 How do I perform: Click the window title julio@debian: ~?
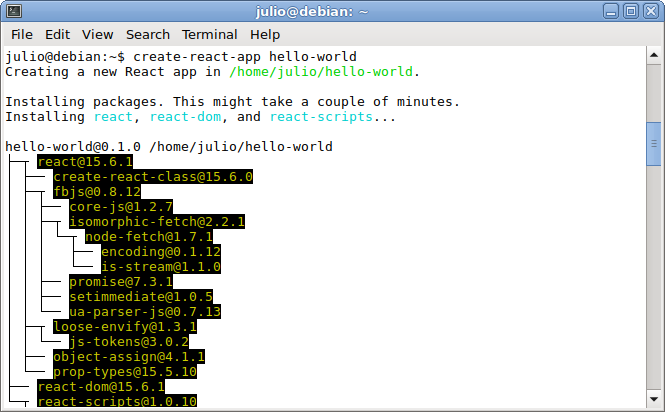(x=312, y=11)
